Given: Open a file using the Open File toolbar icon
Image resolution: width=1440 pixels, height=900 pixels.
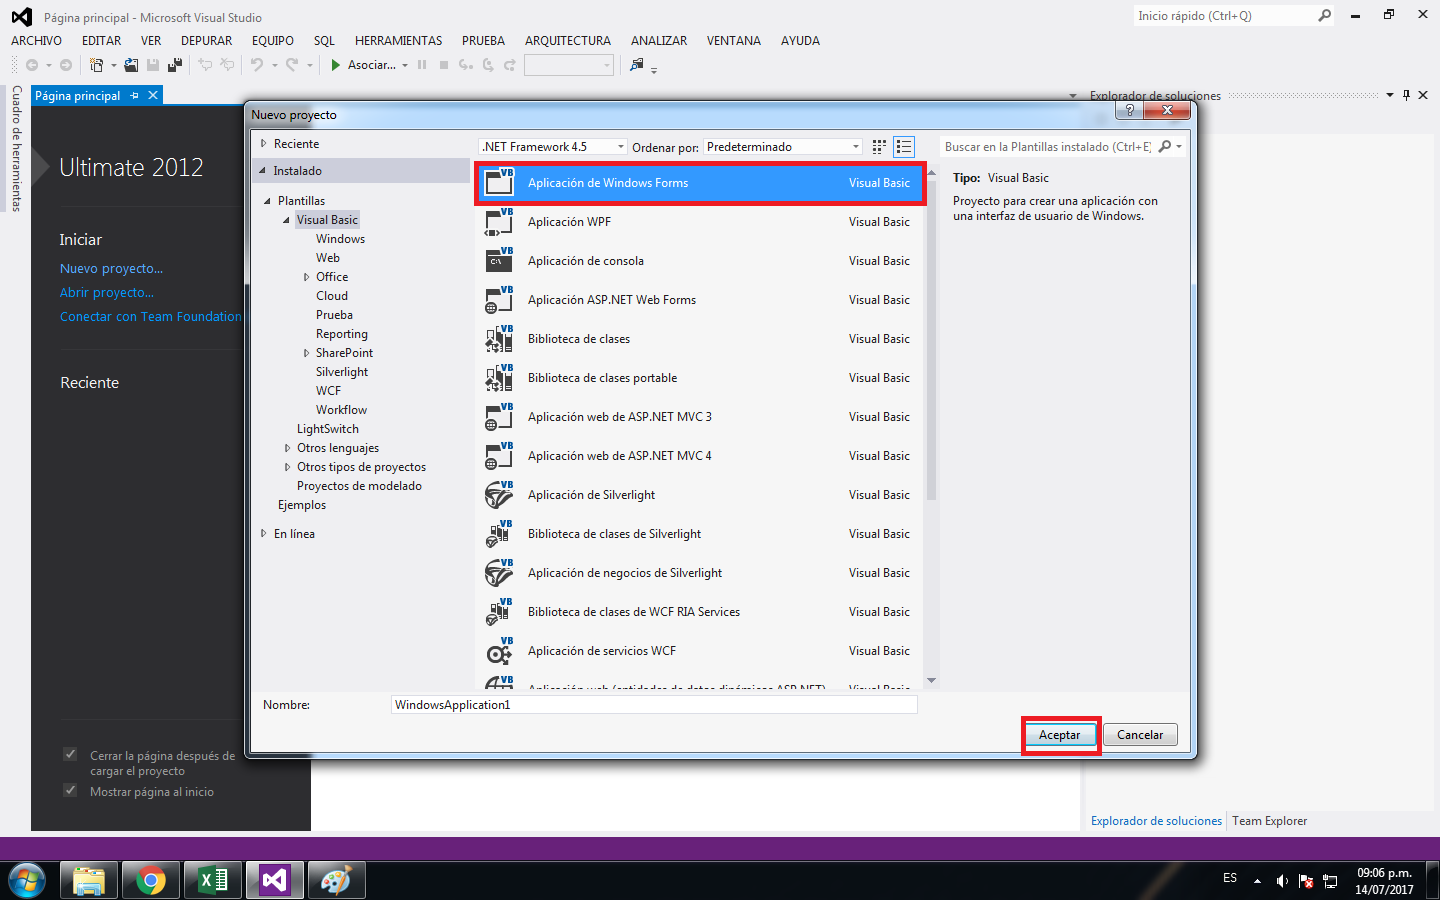Looking at the screenshot, I should click(x=131, y=64).
